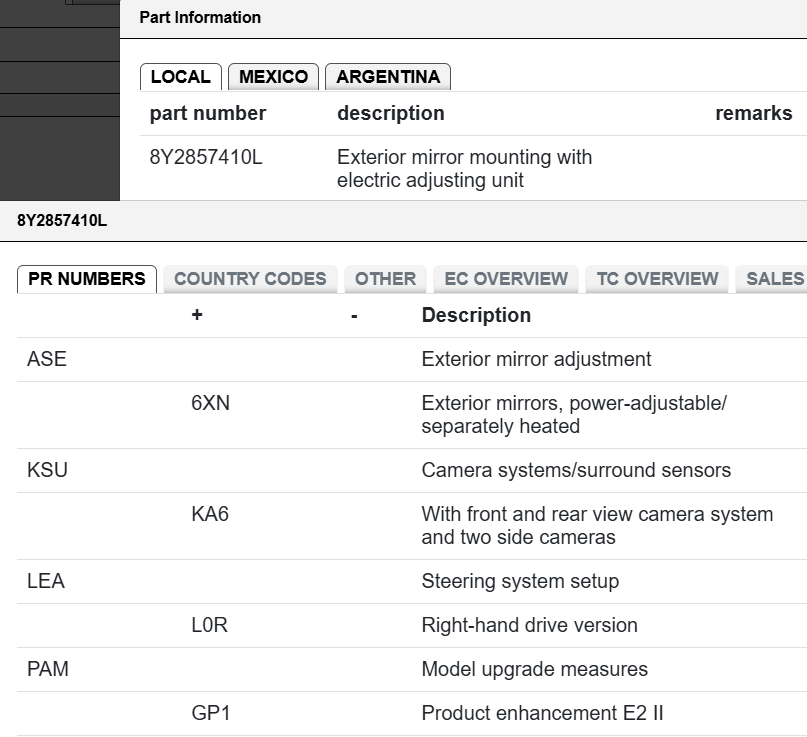Select the KA6 PR code

210,514
